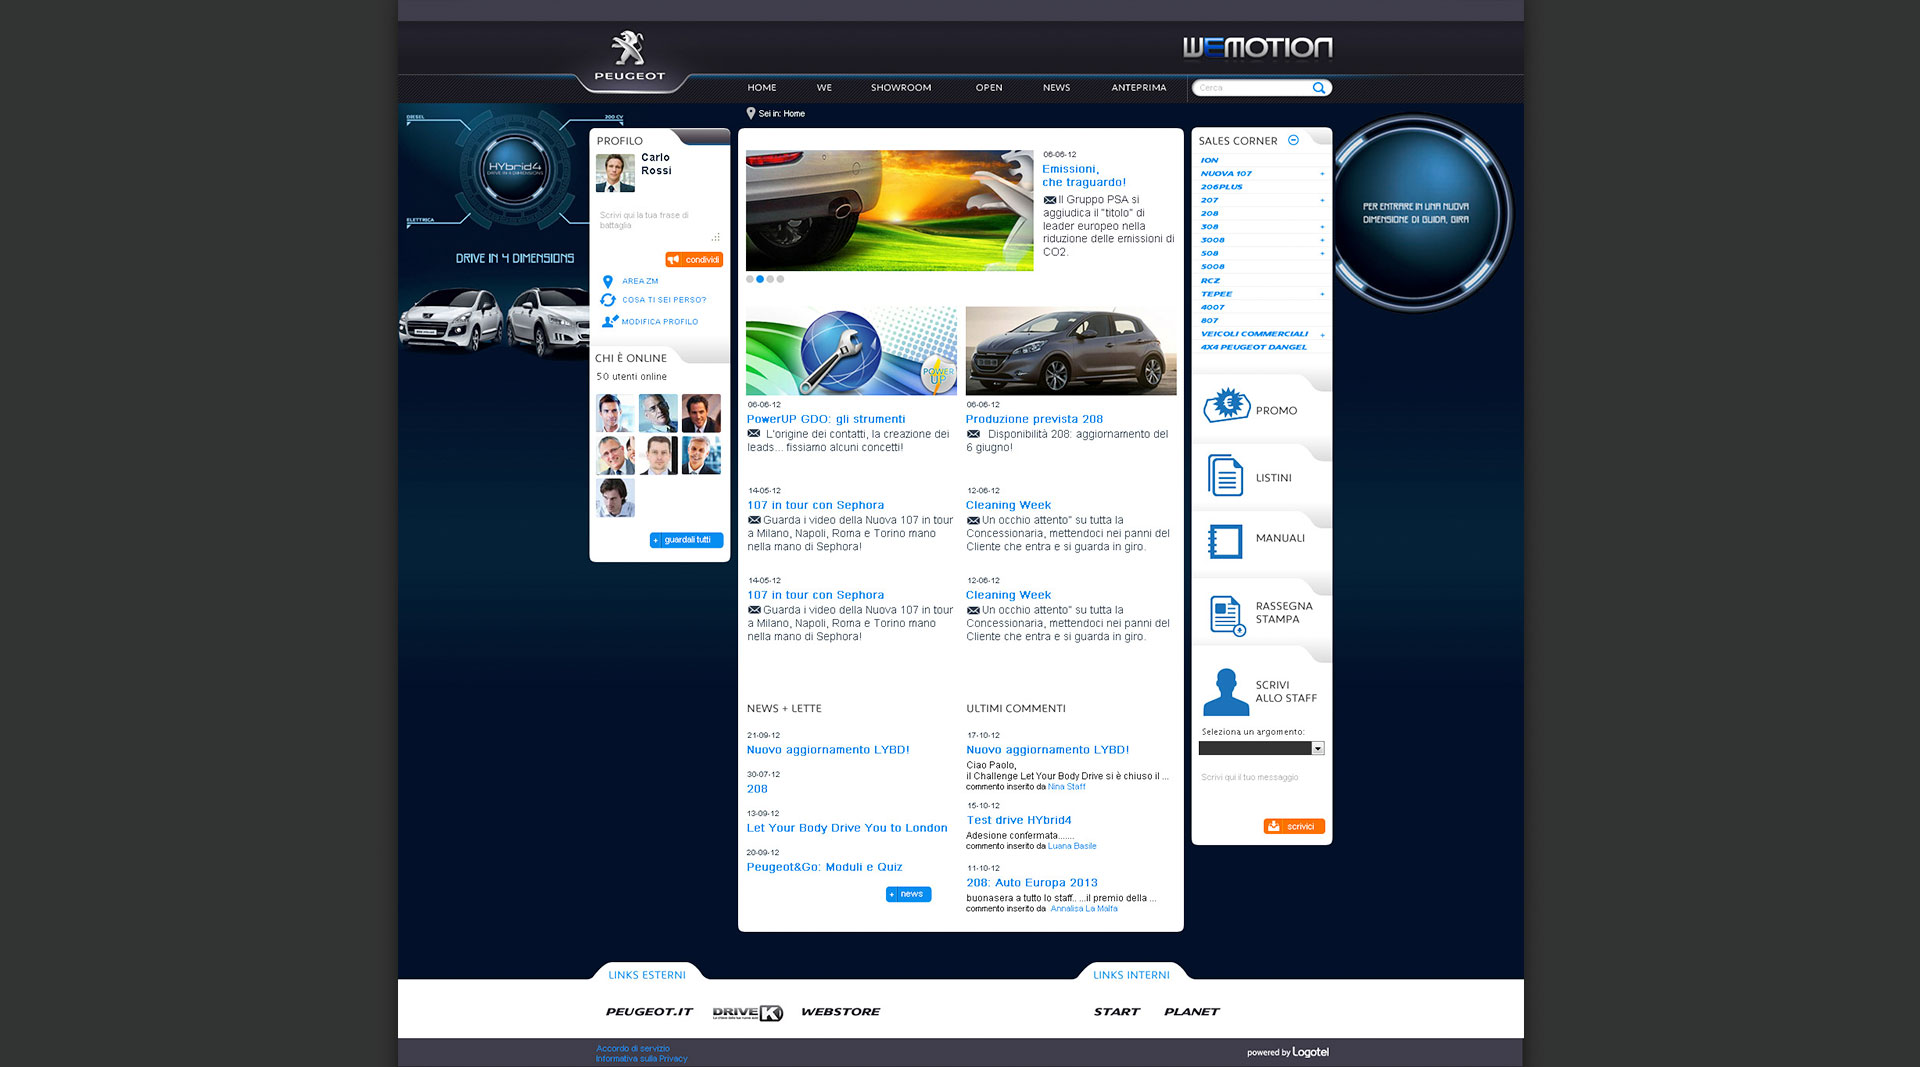Click the condividi button
The width and height of the screenshot is (1920, 1067).
pyautogui.click(x=694, y=260)
